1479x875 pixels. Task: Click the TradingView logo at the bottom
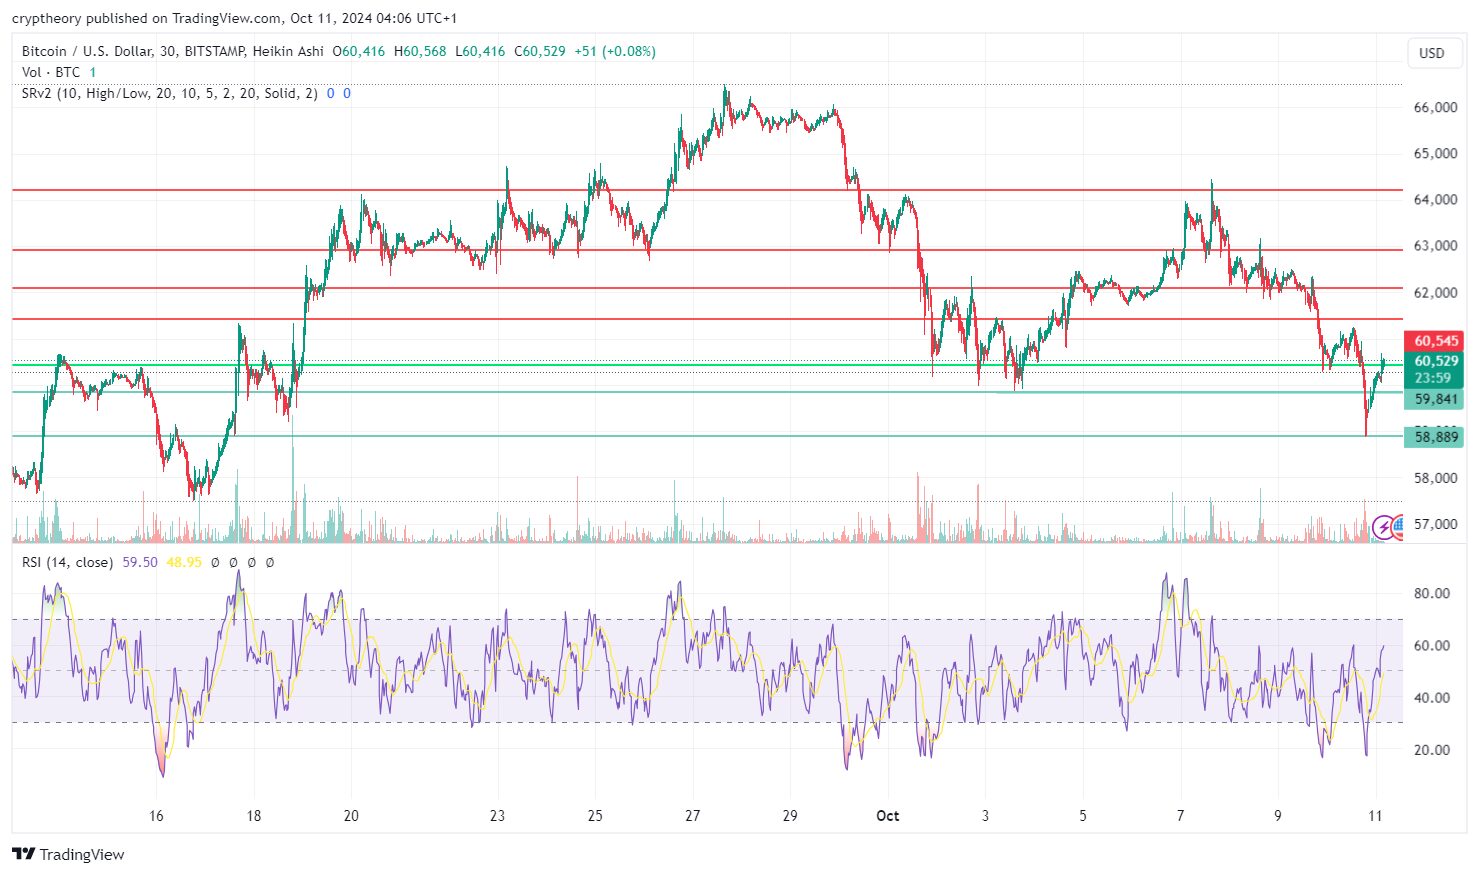click(69, 854)
